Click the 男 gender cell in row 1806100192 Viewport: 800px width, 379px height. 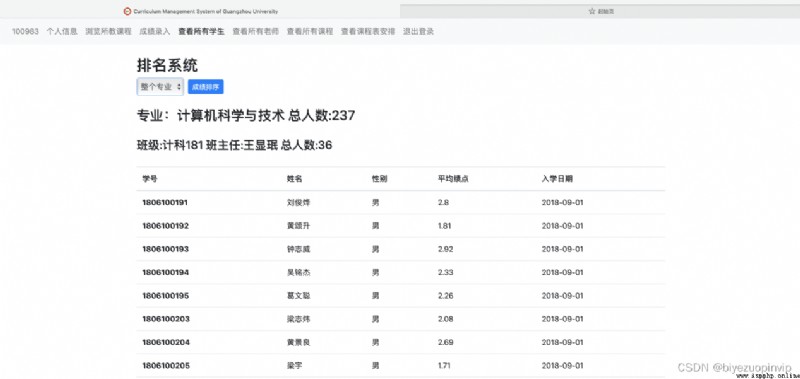pyautogui.click(x=376, y=226)
